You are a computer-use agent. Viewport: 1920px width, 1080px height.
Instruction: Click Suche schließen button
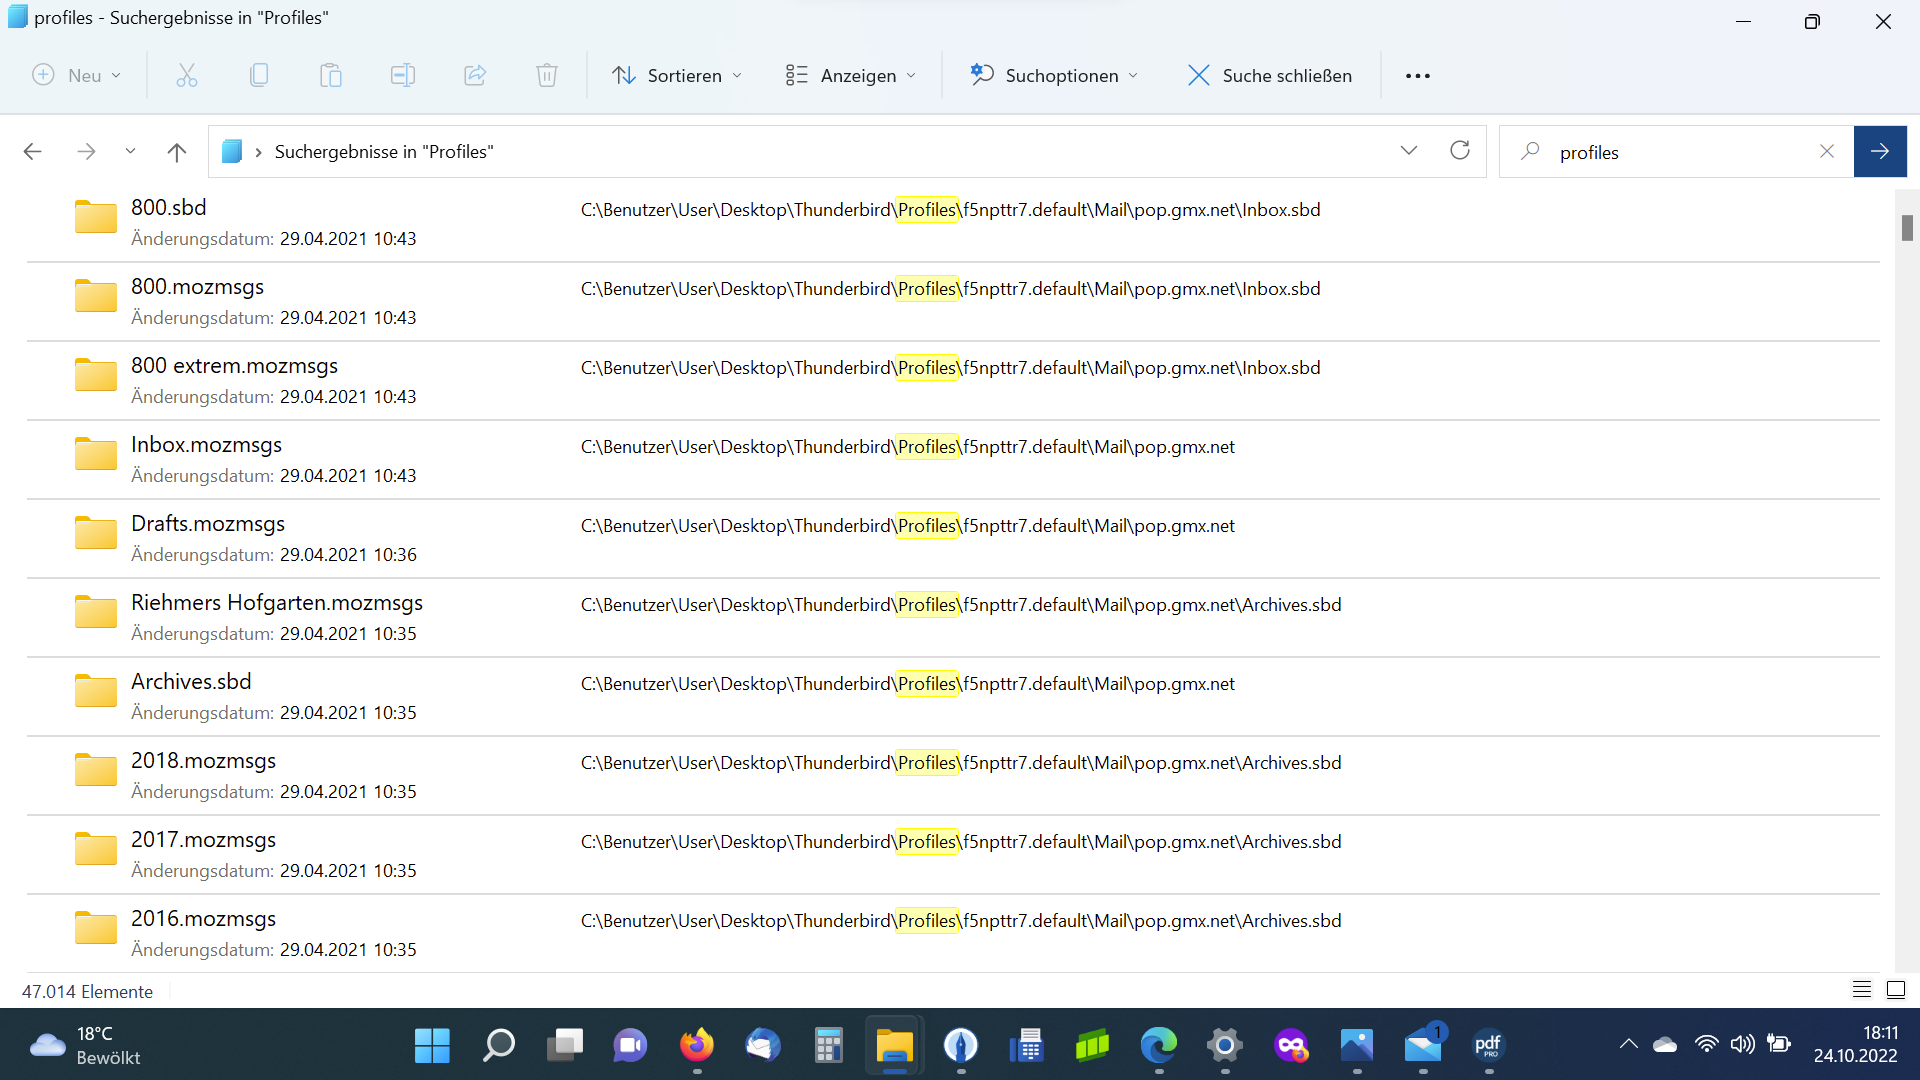coord(1270,75)
